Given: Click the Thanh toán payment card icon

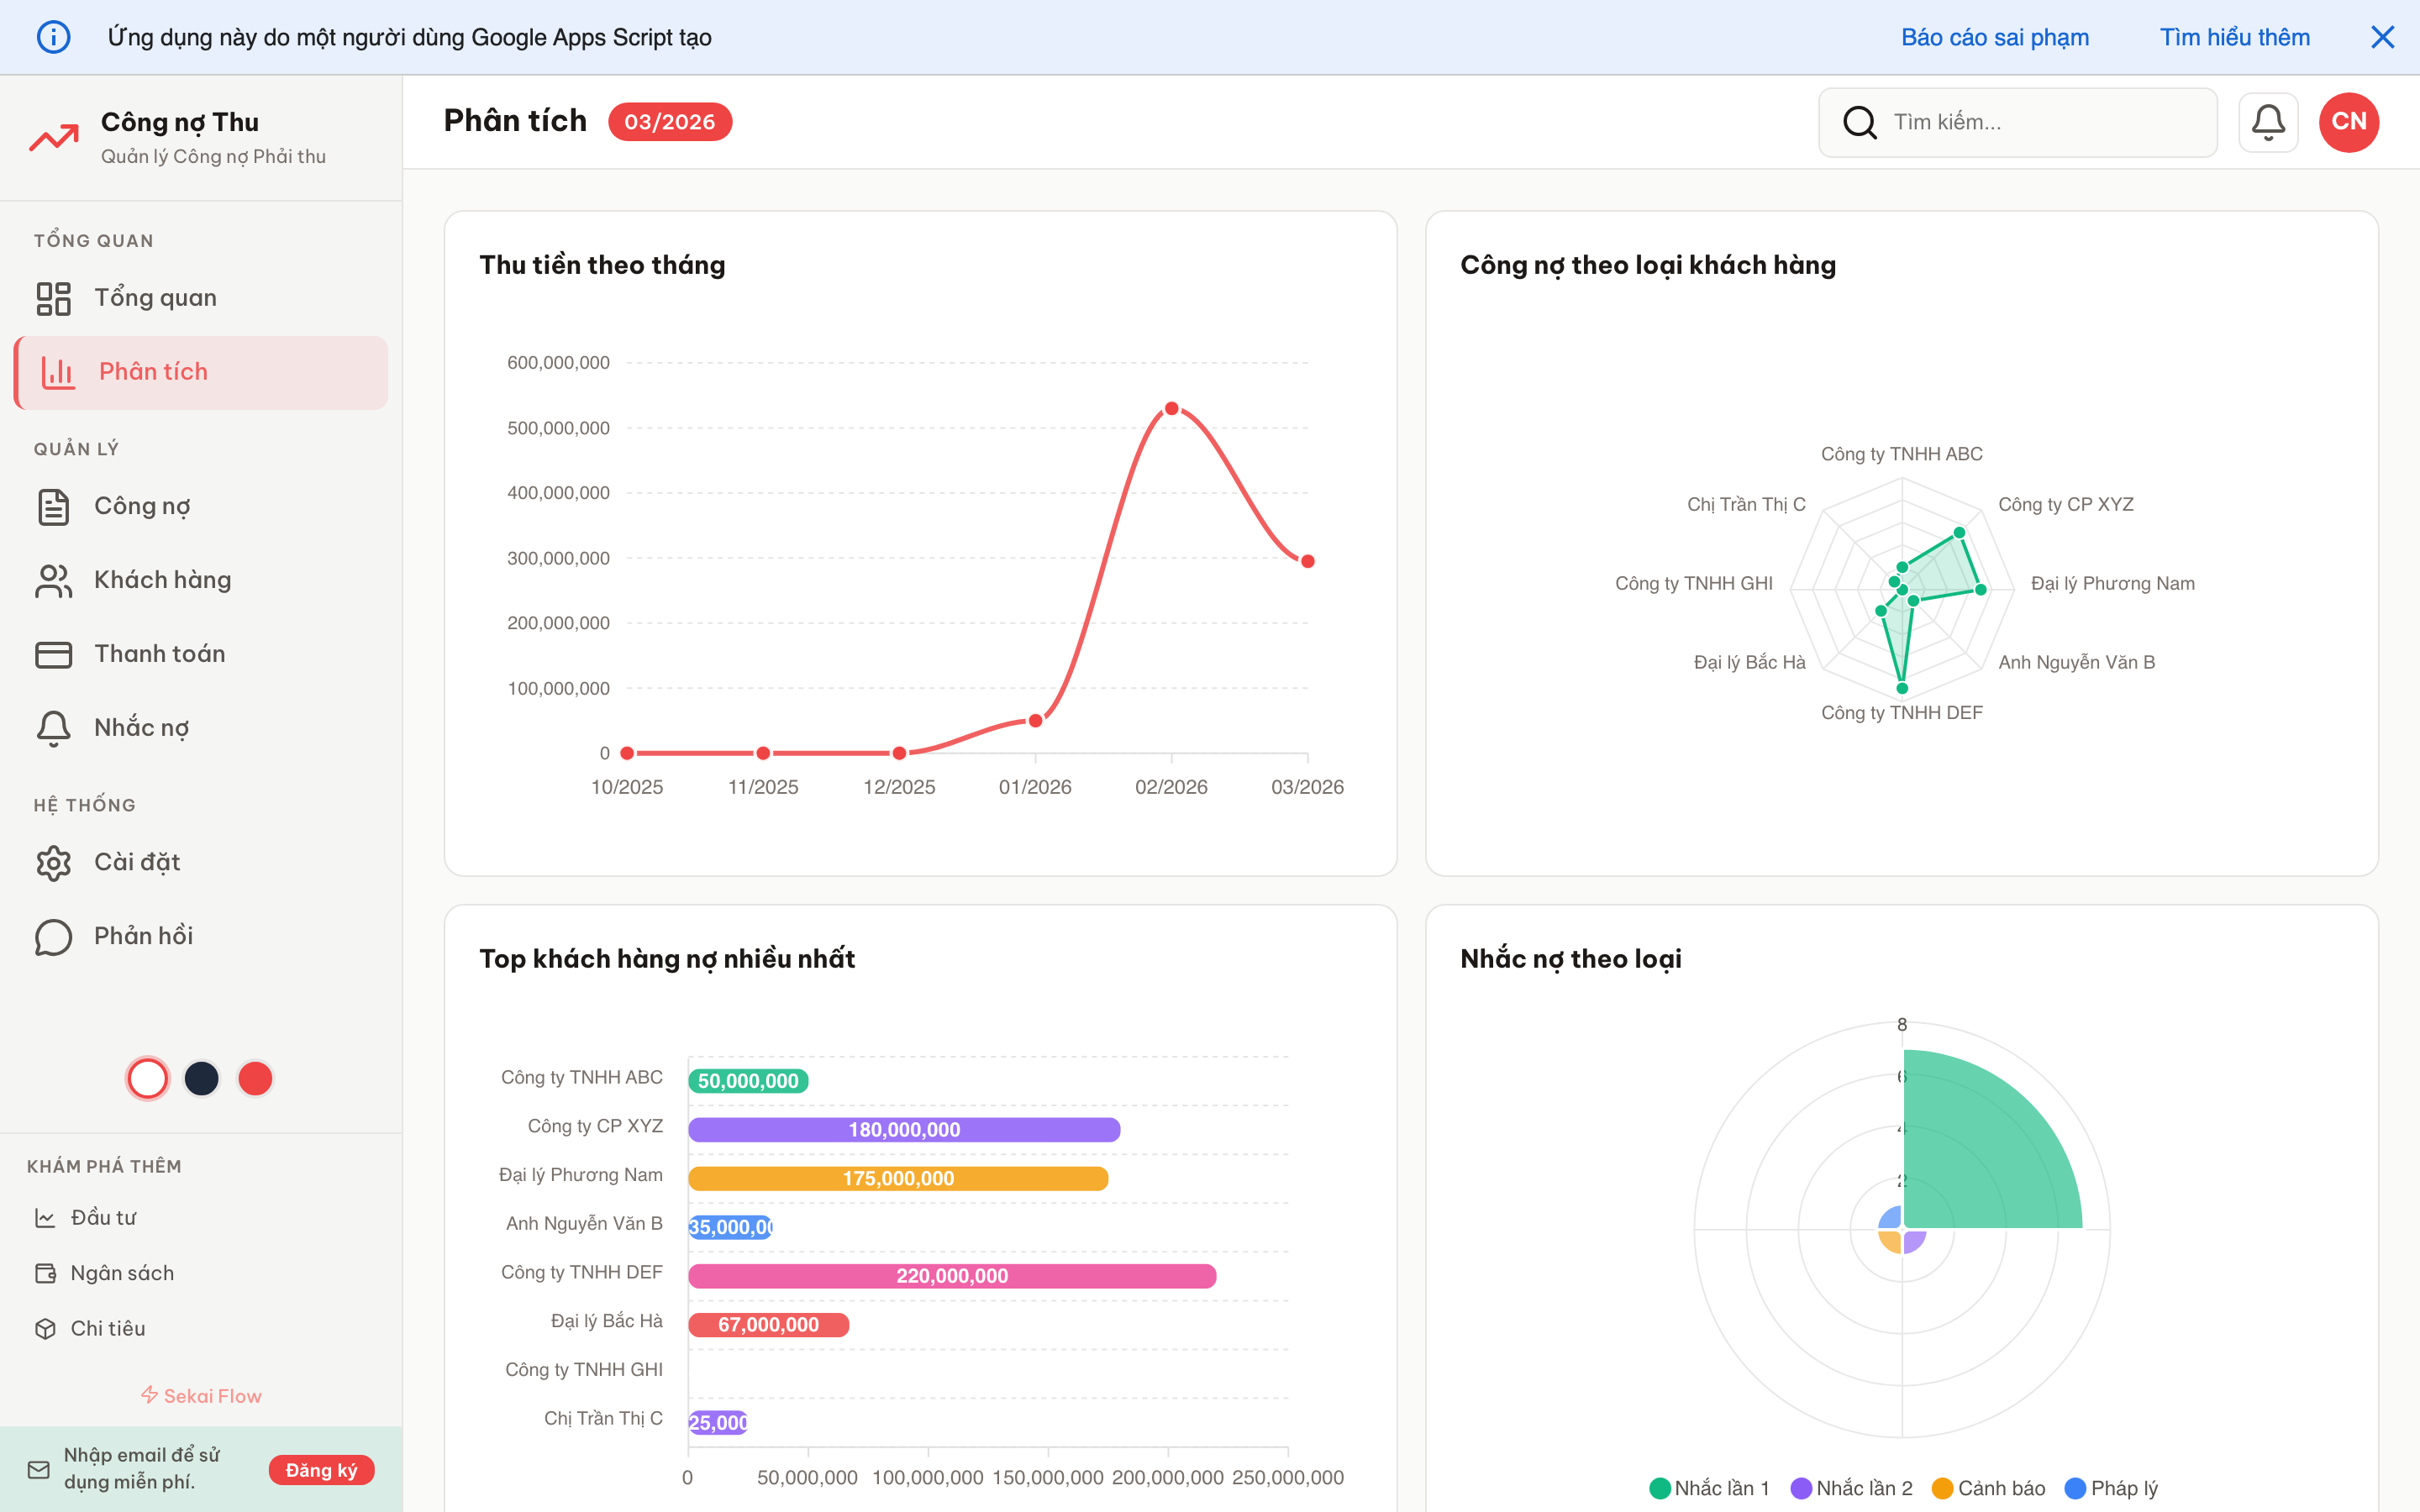Looking at the screenshot, I should [x=53, y=654].
